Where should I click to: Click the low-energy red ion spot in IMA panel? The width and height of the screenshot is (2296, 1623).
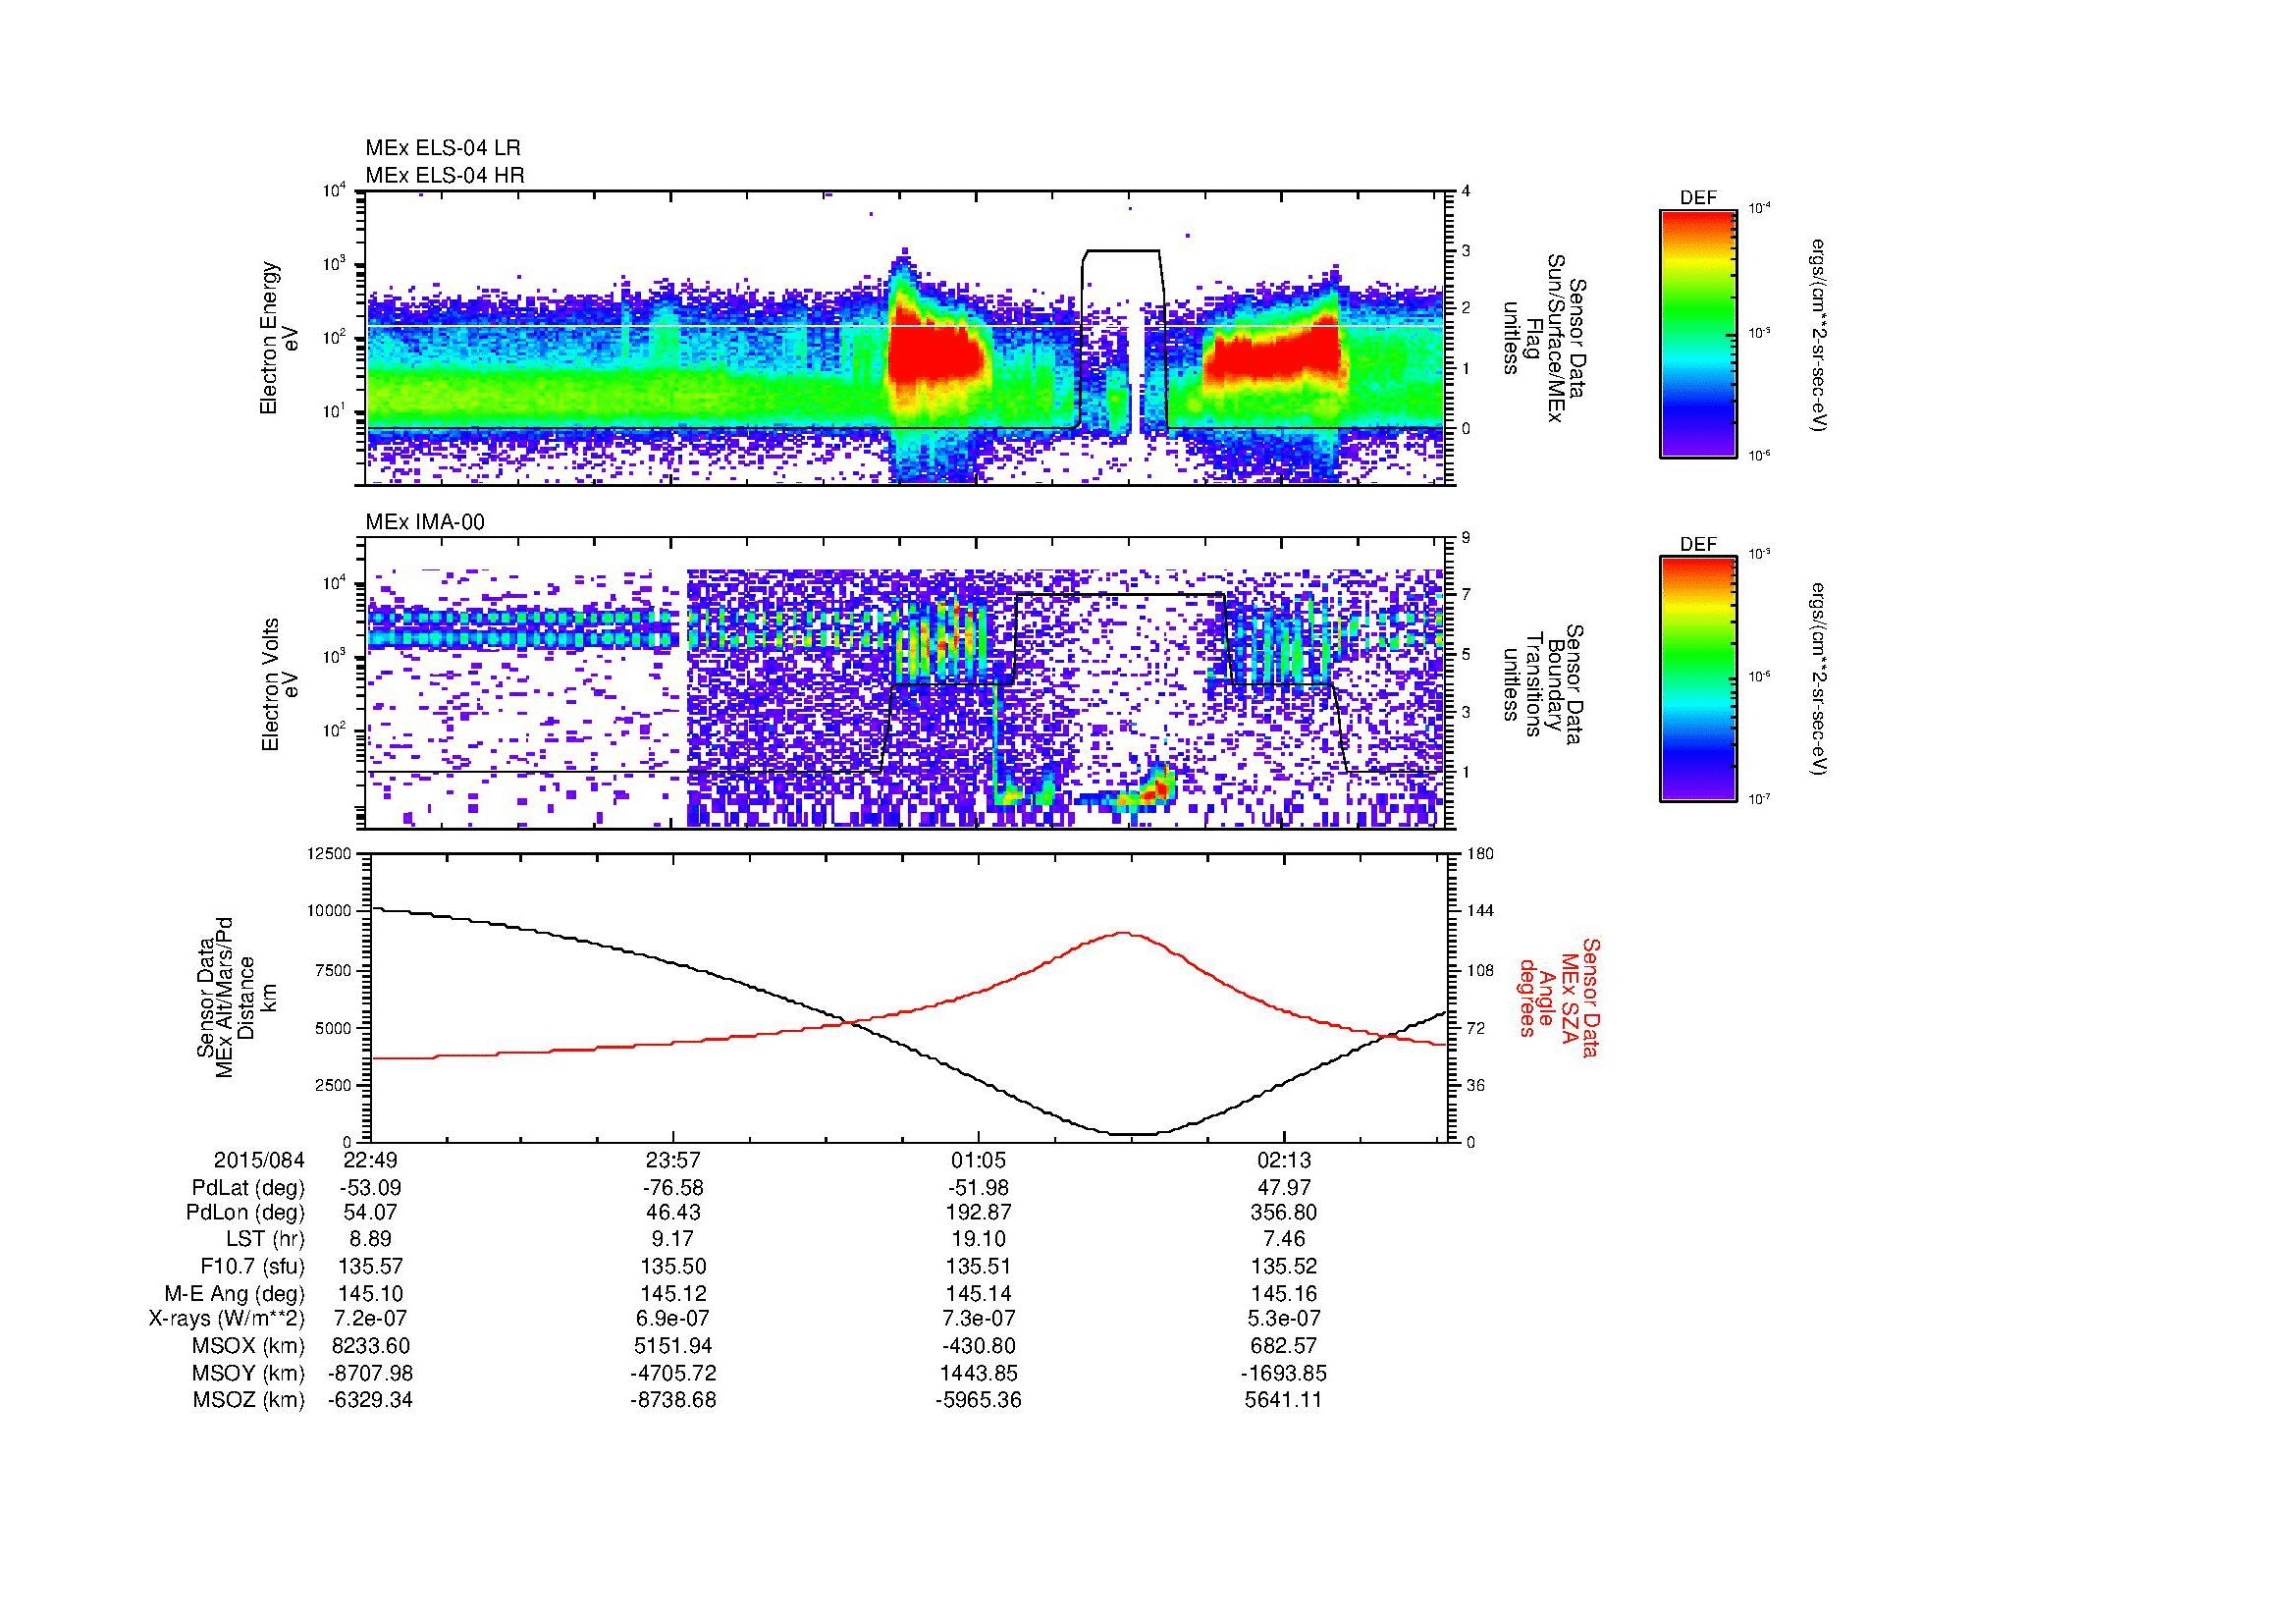tap(1160, 787)
